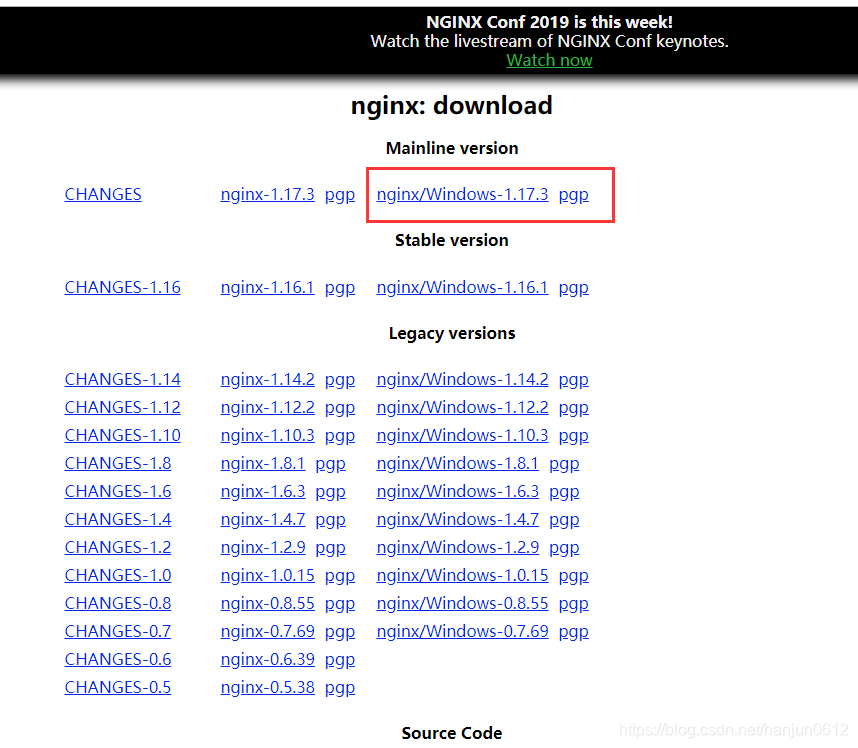
Task: Download nginx/Windows-0.8.55
Action: pos(462,603)
